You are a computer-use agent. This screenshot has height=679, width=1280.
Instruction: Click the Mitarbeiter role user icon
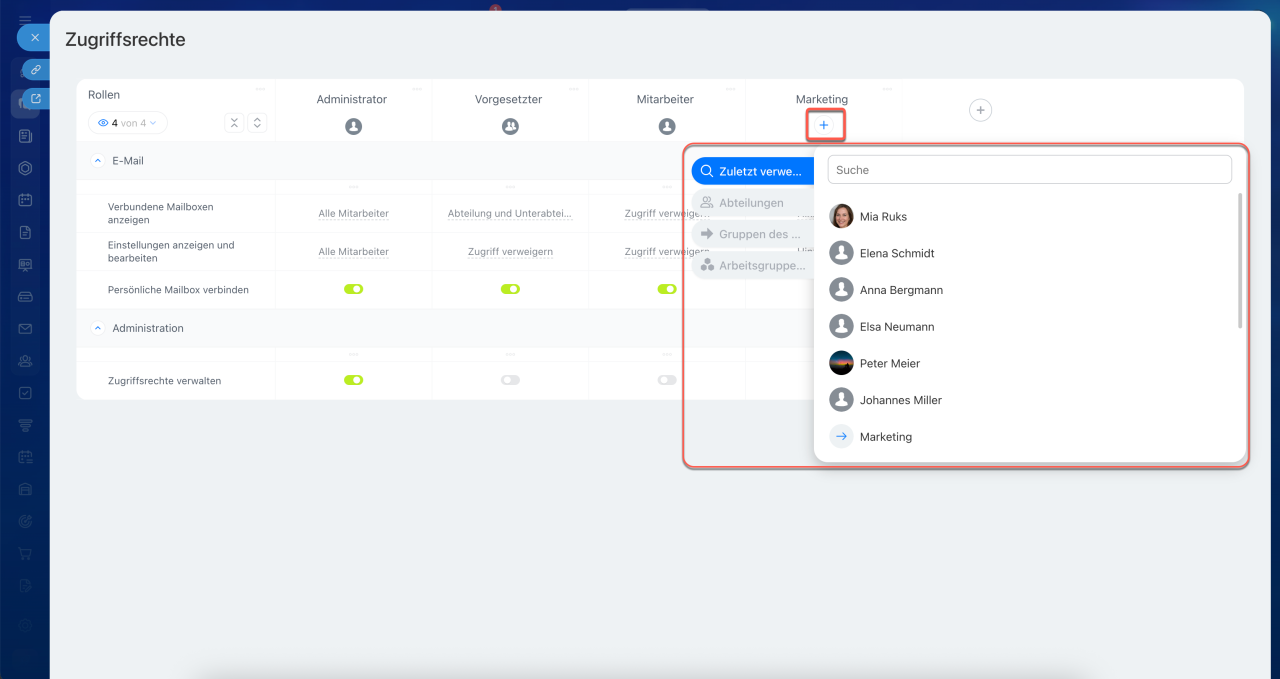(667, 127)
